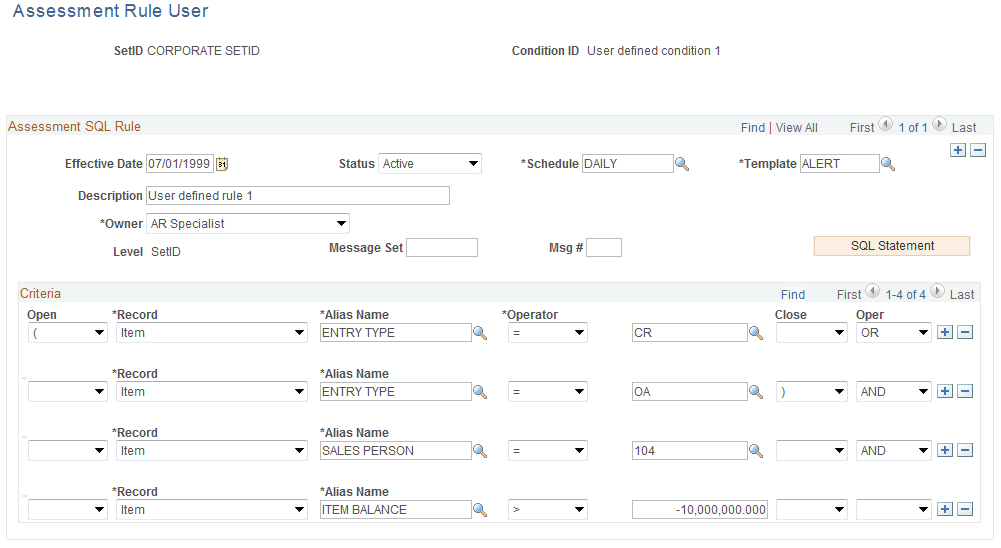This screenshot has height=548, width=1001.
Task: Show previous row in Criteria grid
Action: (872, 293)
